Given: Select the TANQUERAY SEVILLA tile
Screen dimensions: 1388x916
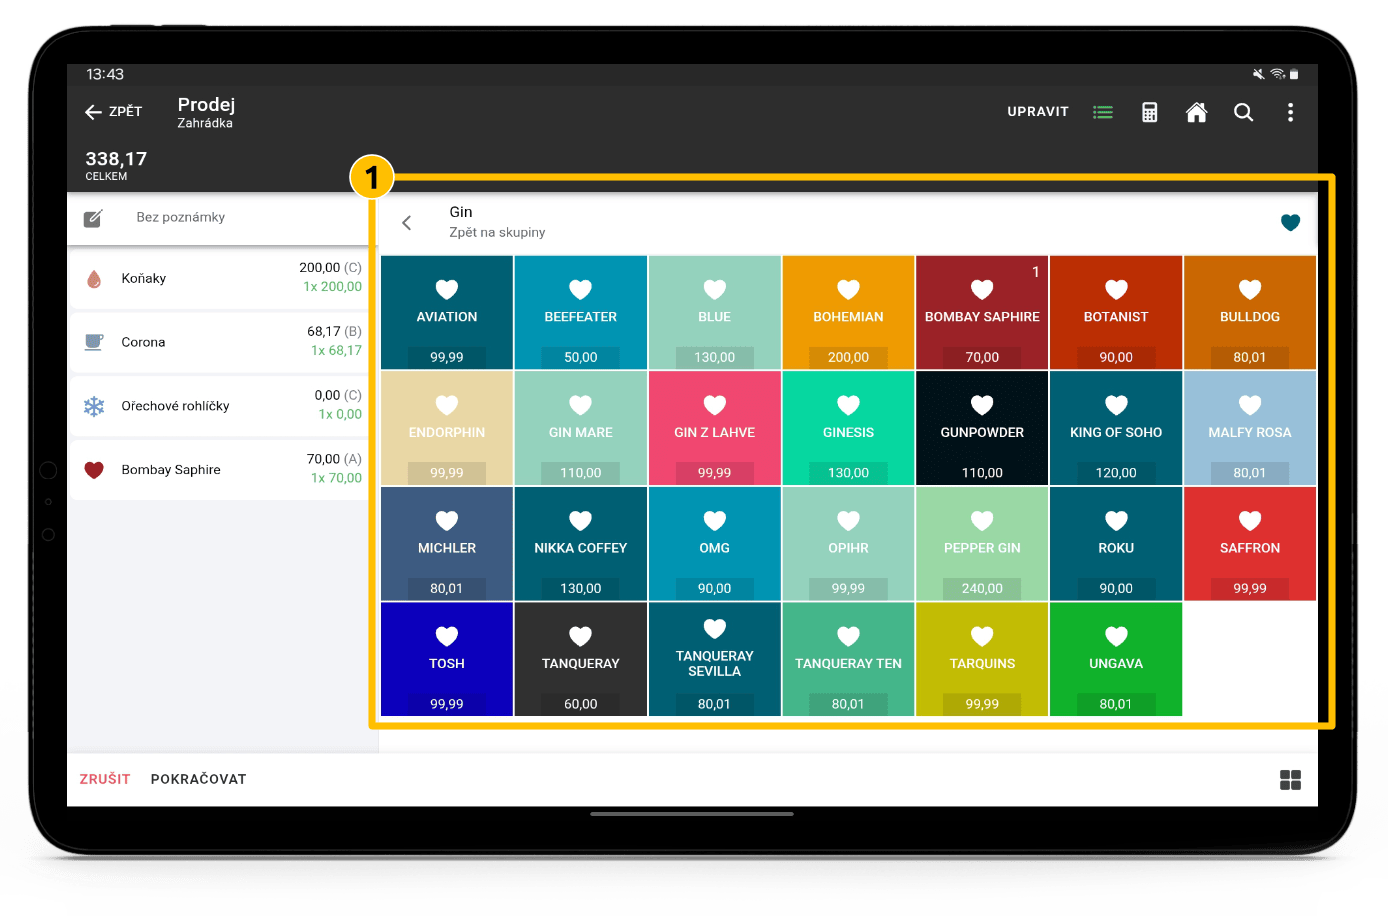Looking at the screenshot, I should pos(715,659).
